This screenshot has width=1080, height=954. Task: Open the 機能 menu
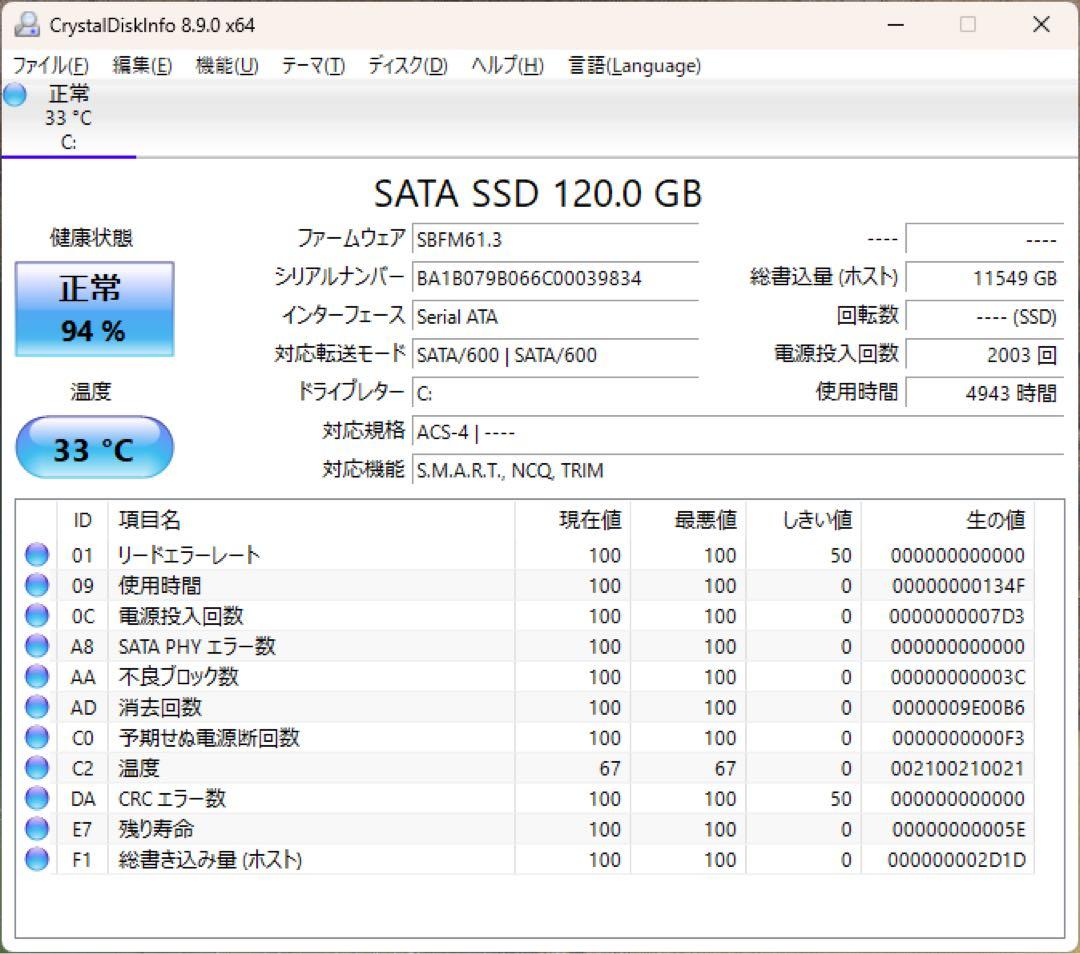[227, 66]
